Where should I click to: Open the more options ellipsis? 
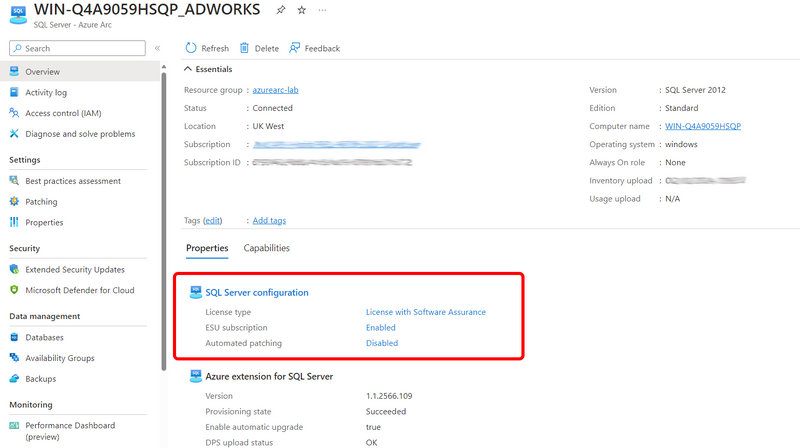coord(322,10)
